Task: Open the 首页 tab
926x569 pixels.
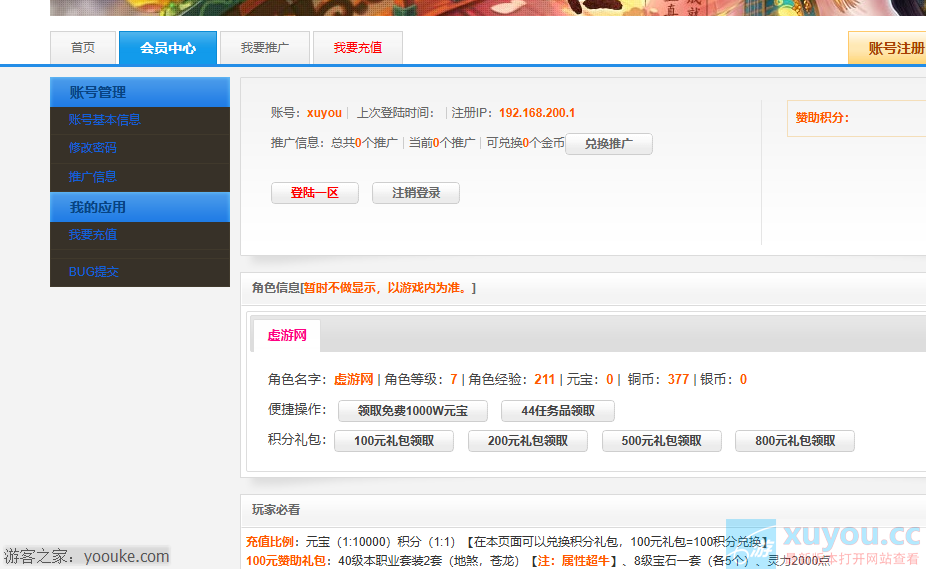Action: [83, 48]
